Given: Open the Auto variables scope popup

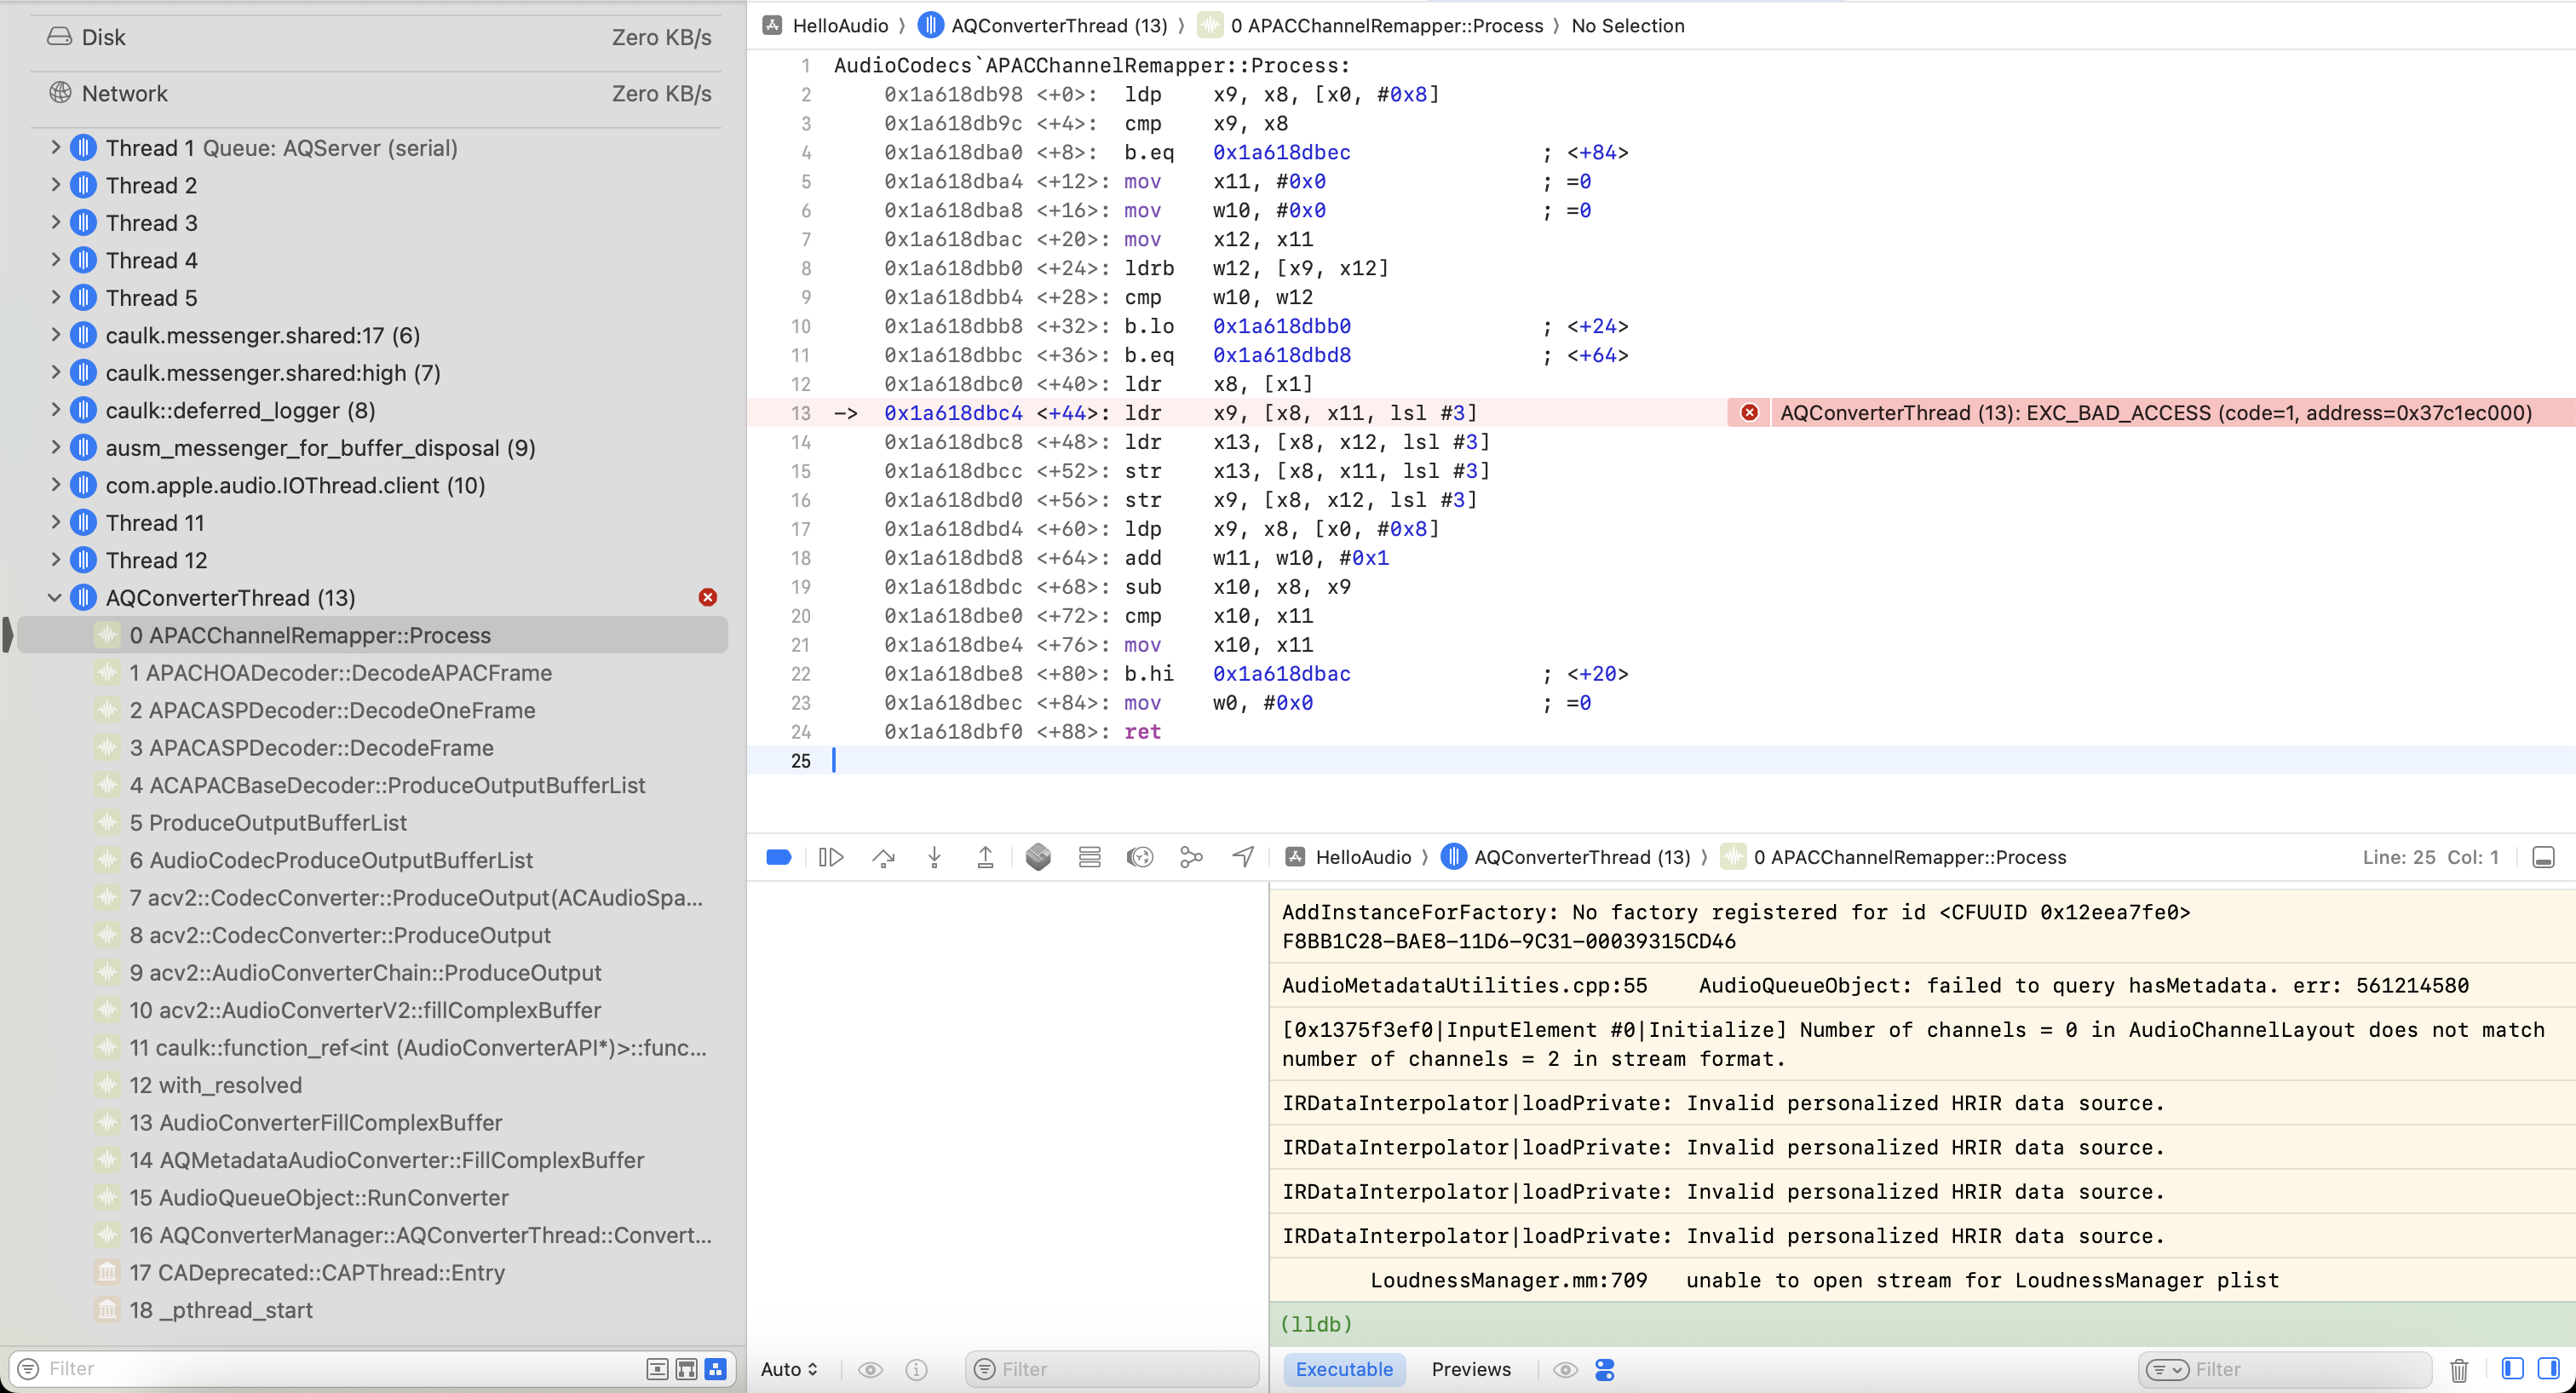Looking at the screenshot, I should coord(789,1369).
